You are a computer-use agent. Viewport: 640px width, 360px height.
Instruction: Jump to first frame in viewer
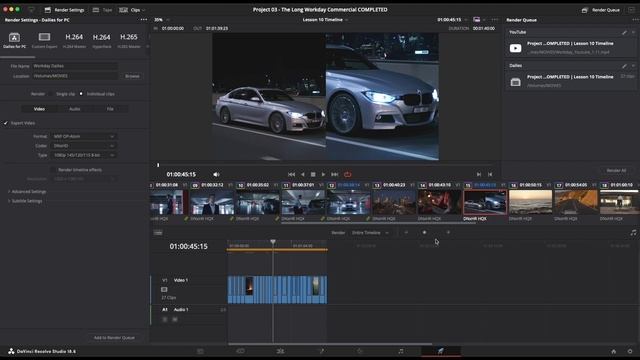pos(291,174)
